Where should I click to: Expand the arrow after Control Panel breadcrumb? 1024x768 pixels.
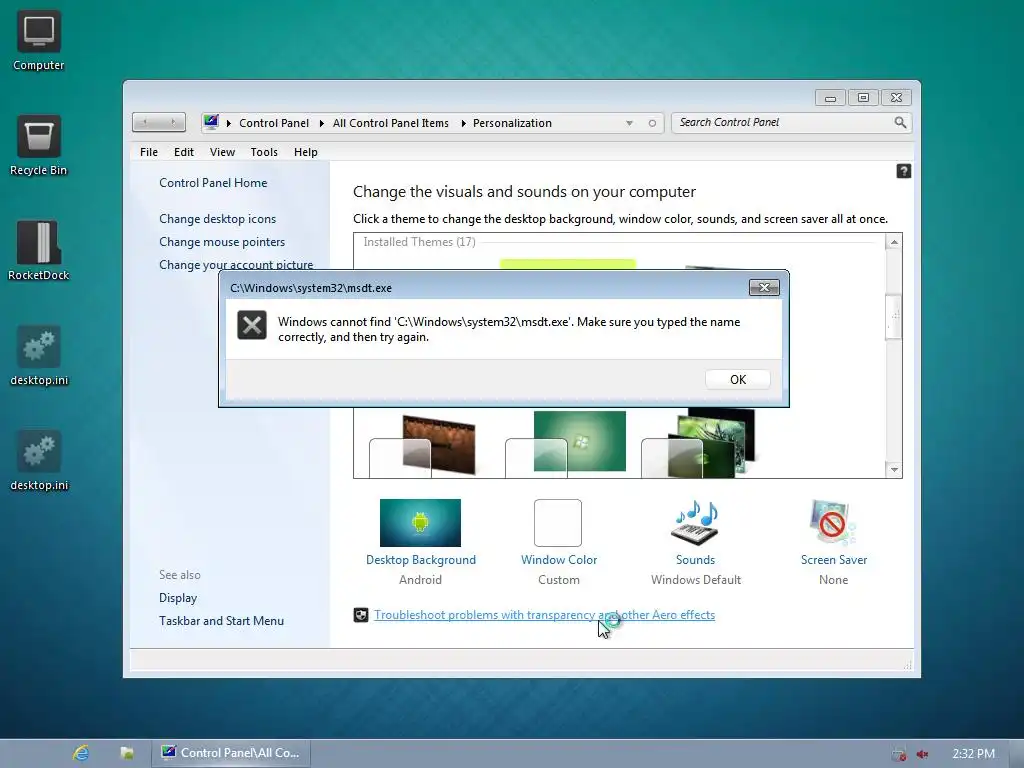pos(321,123)
